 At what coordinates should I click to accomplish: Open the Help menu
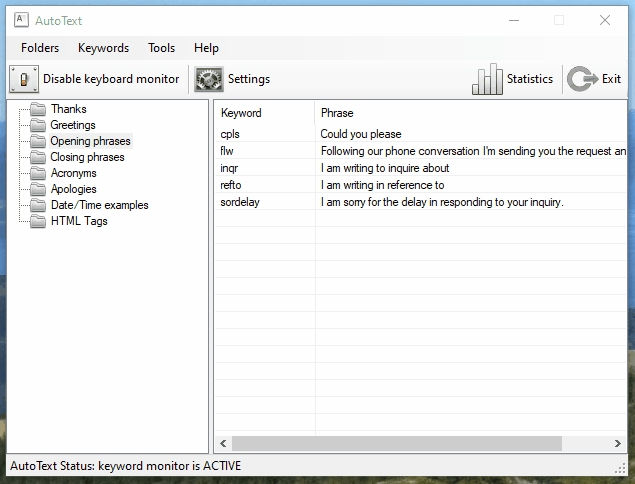pyautogui.click(x=206, y=48)
